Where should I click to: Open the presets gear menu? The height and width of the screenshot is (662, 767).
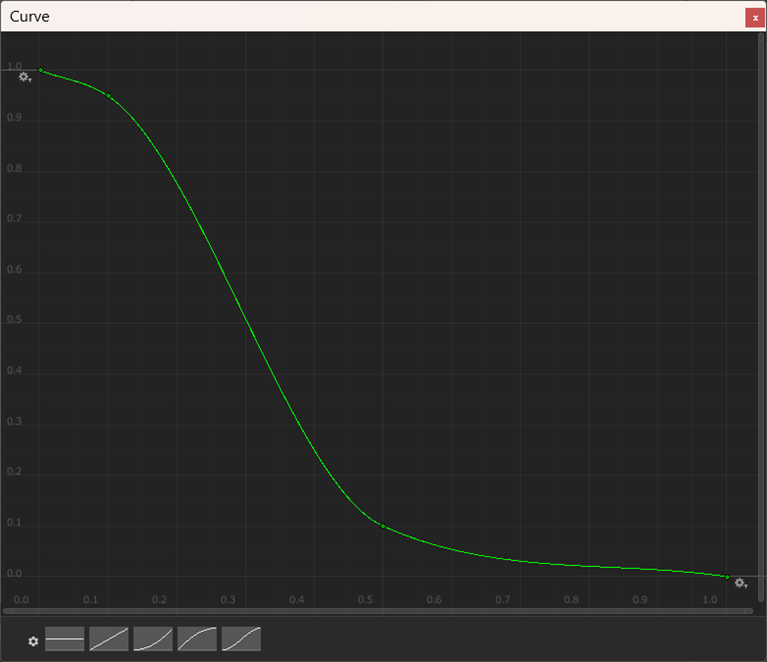(33, 641)
